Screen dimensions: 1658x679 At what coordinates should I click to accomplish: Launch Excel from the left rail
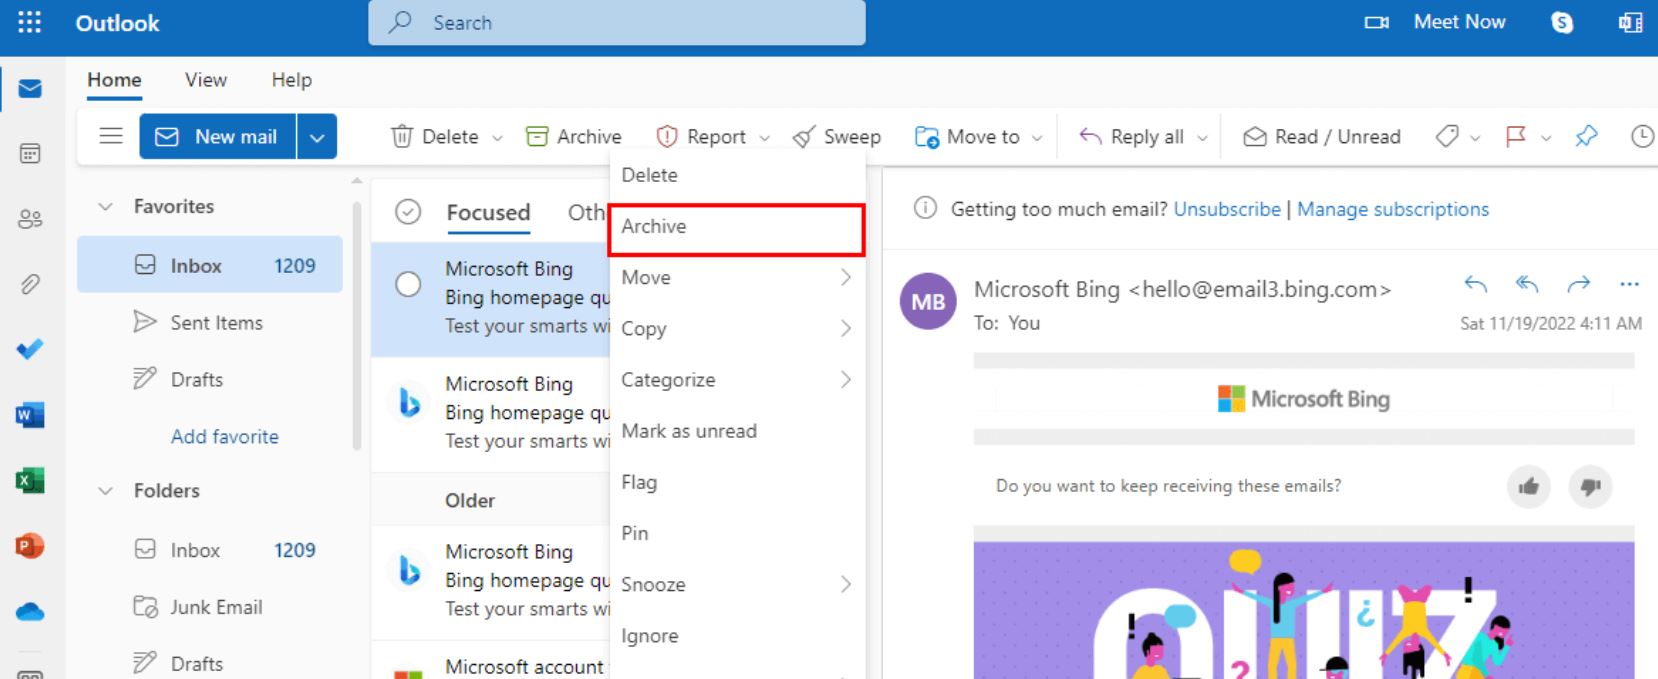point(30,481)
